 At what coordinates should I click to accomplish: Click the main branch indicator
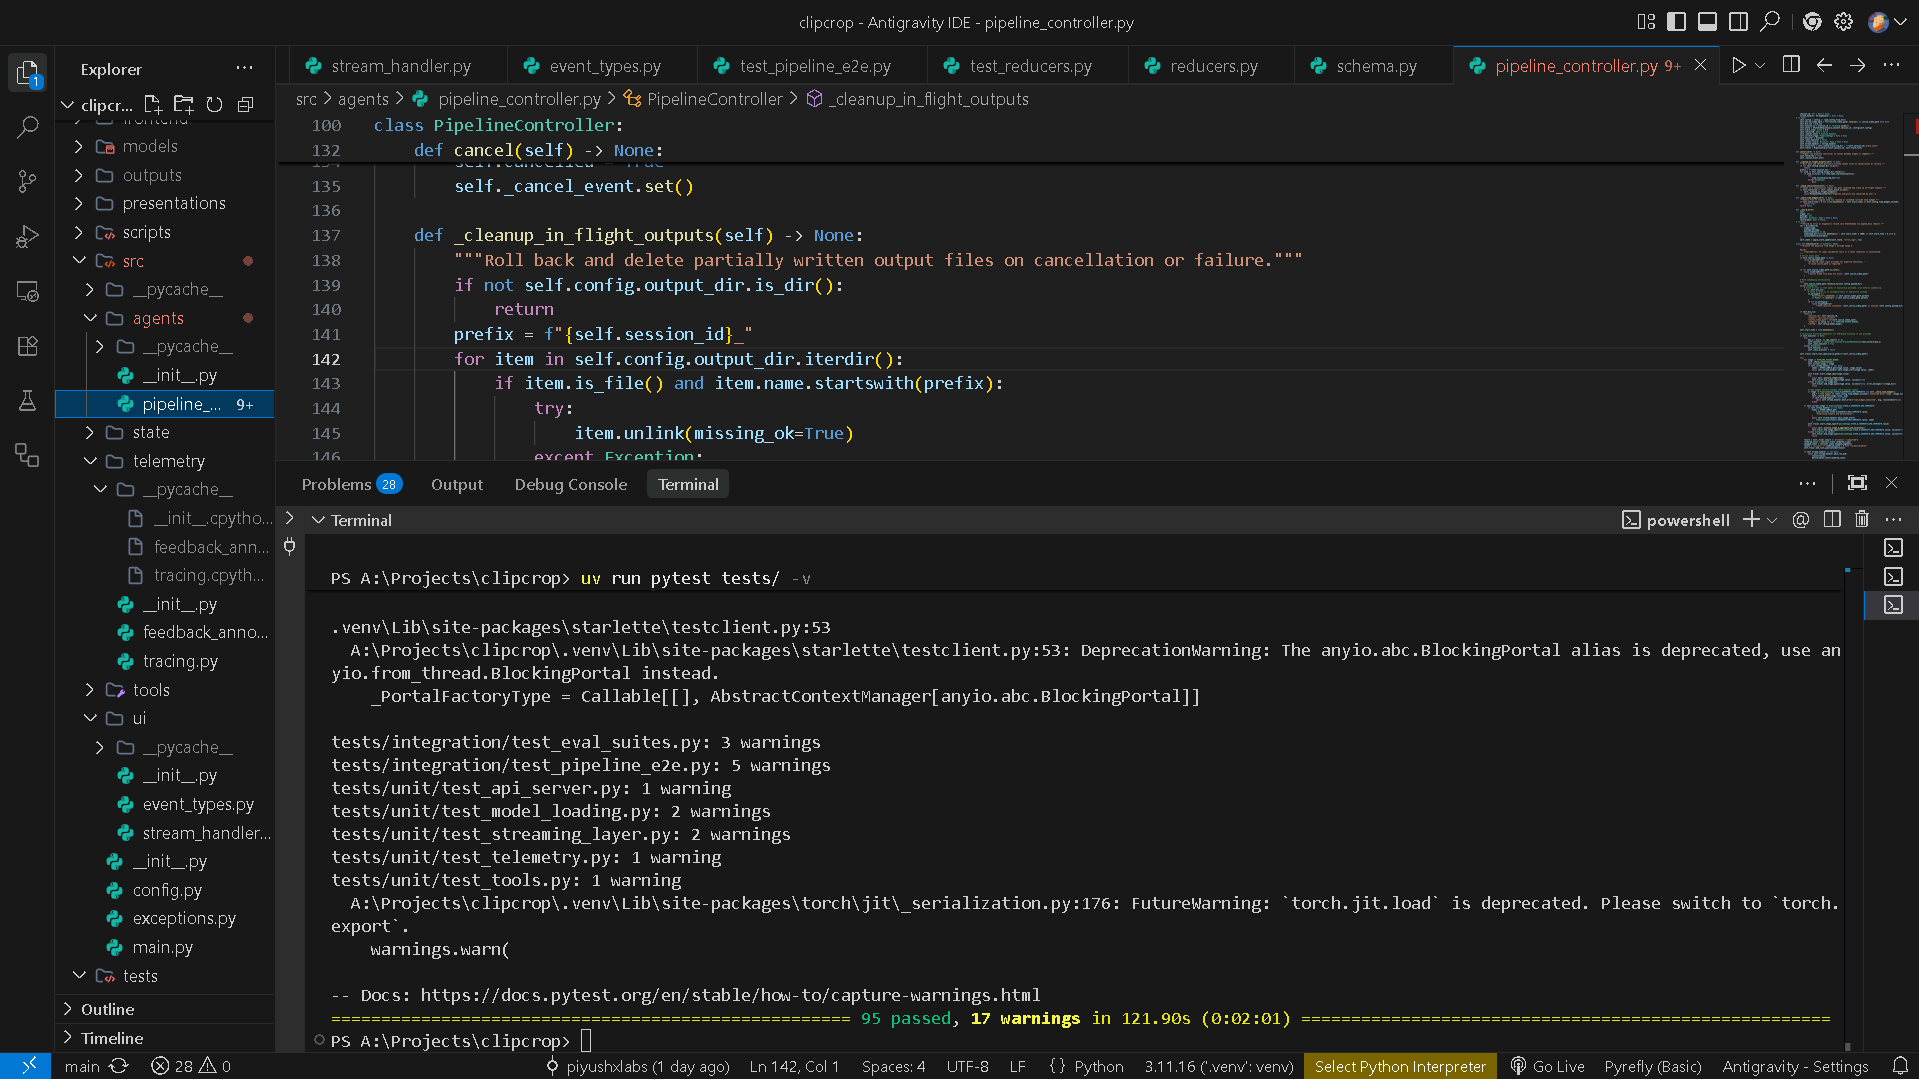click(81, 1066)
